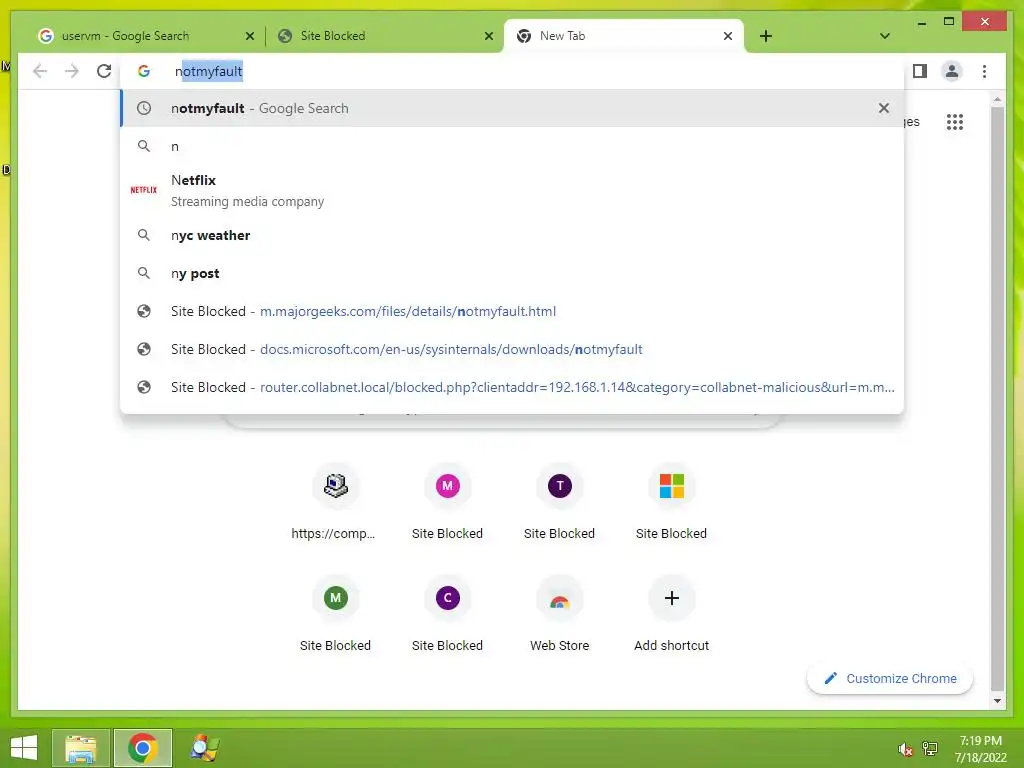Open the Chrome side panel icon
Image resolution: width=1024 pixels, height=768 pixels.
[x=920, y=71]
